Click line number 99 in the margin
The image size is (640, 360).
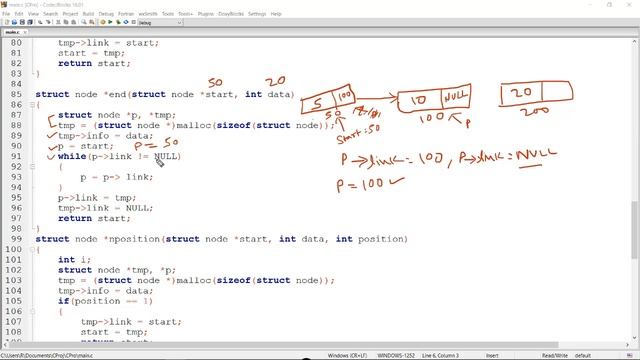point(16,239)
